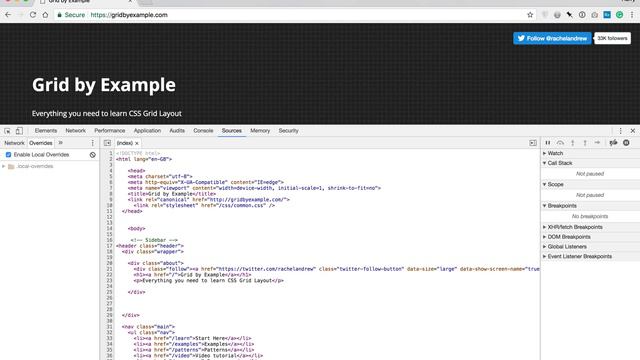
Task: Click source line with body tag
Action: 136,229
